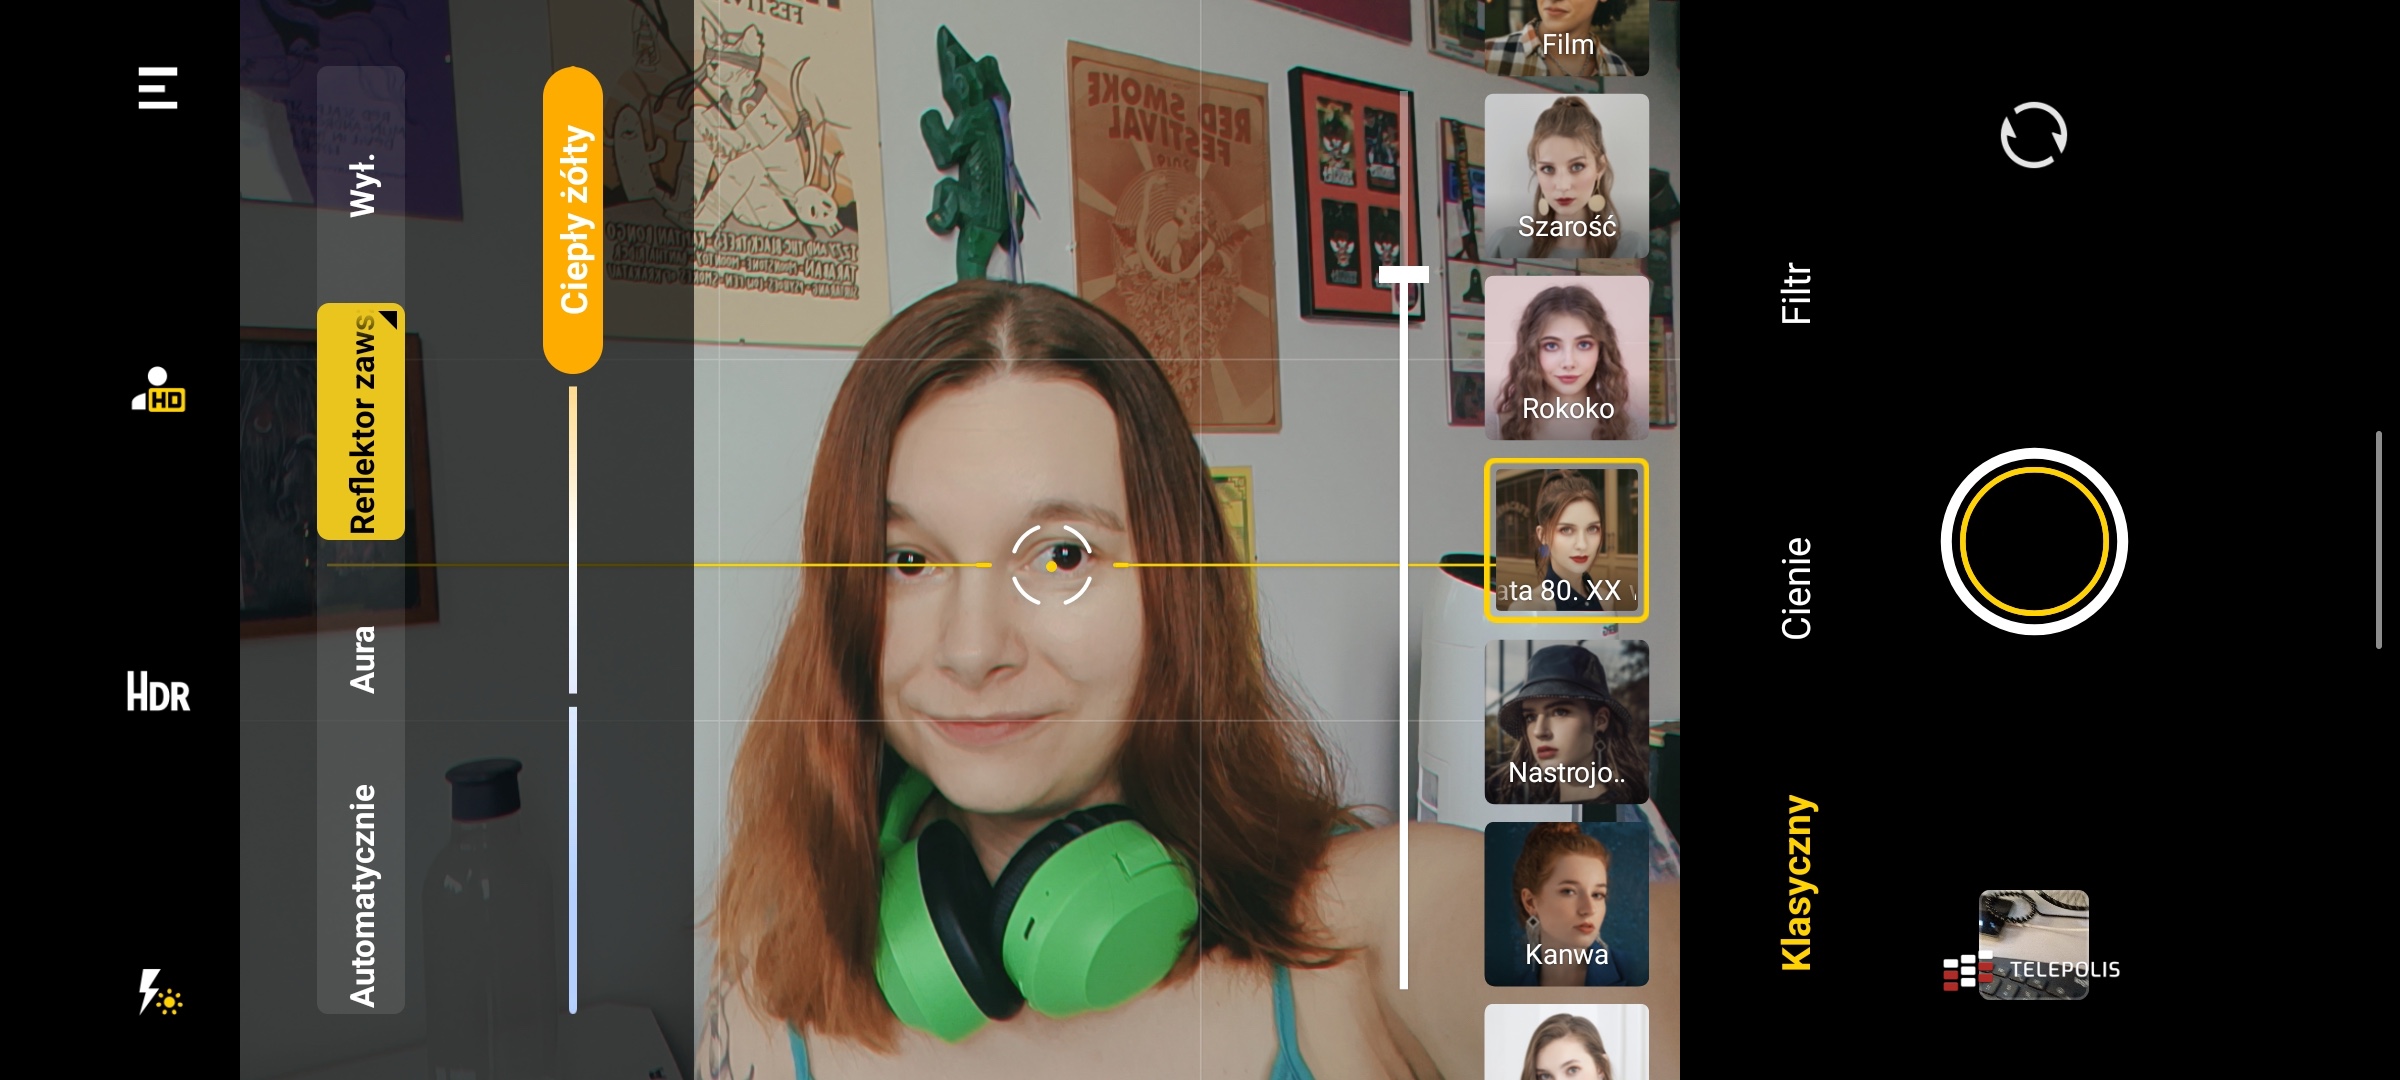Click the white filter intensity slider handle

tap(1403, 274)
